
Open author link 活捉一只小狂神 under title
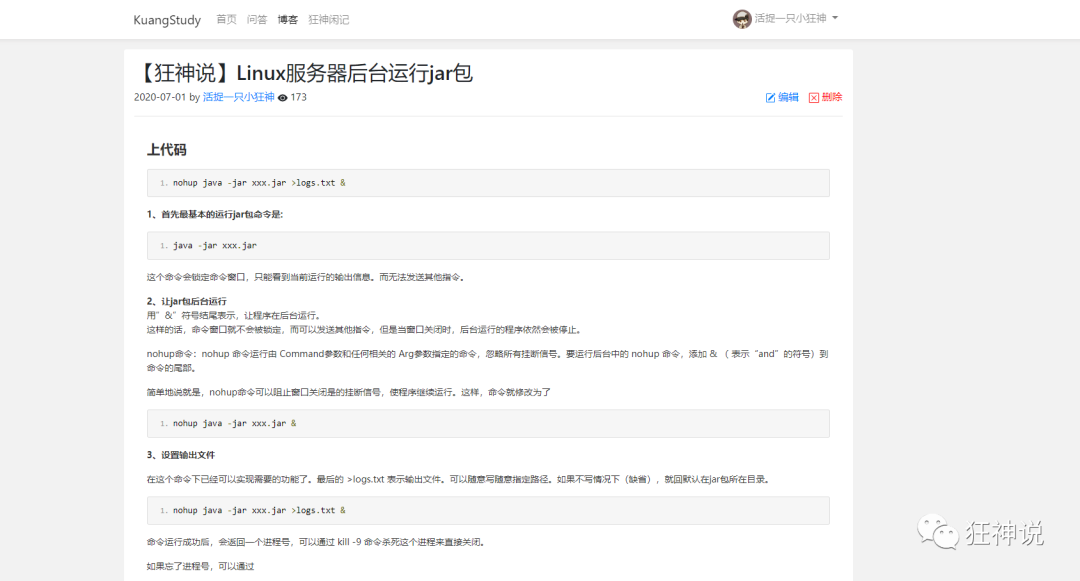[238, 97]
